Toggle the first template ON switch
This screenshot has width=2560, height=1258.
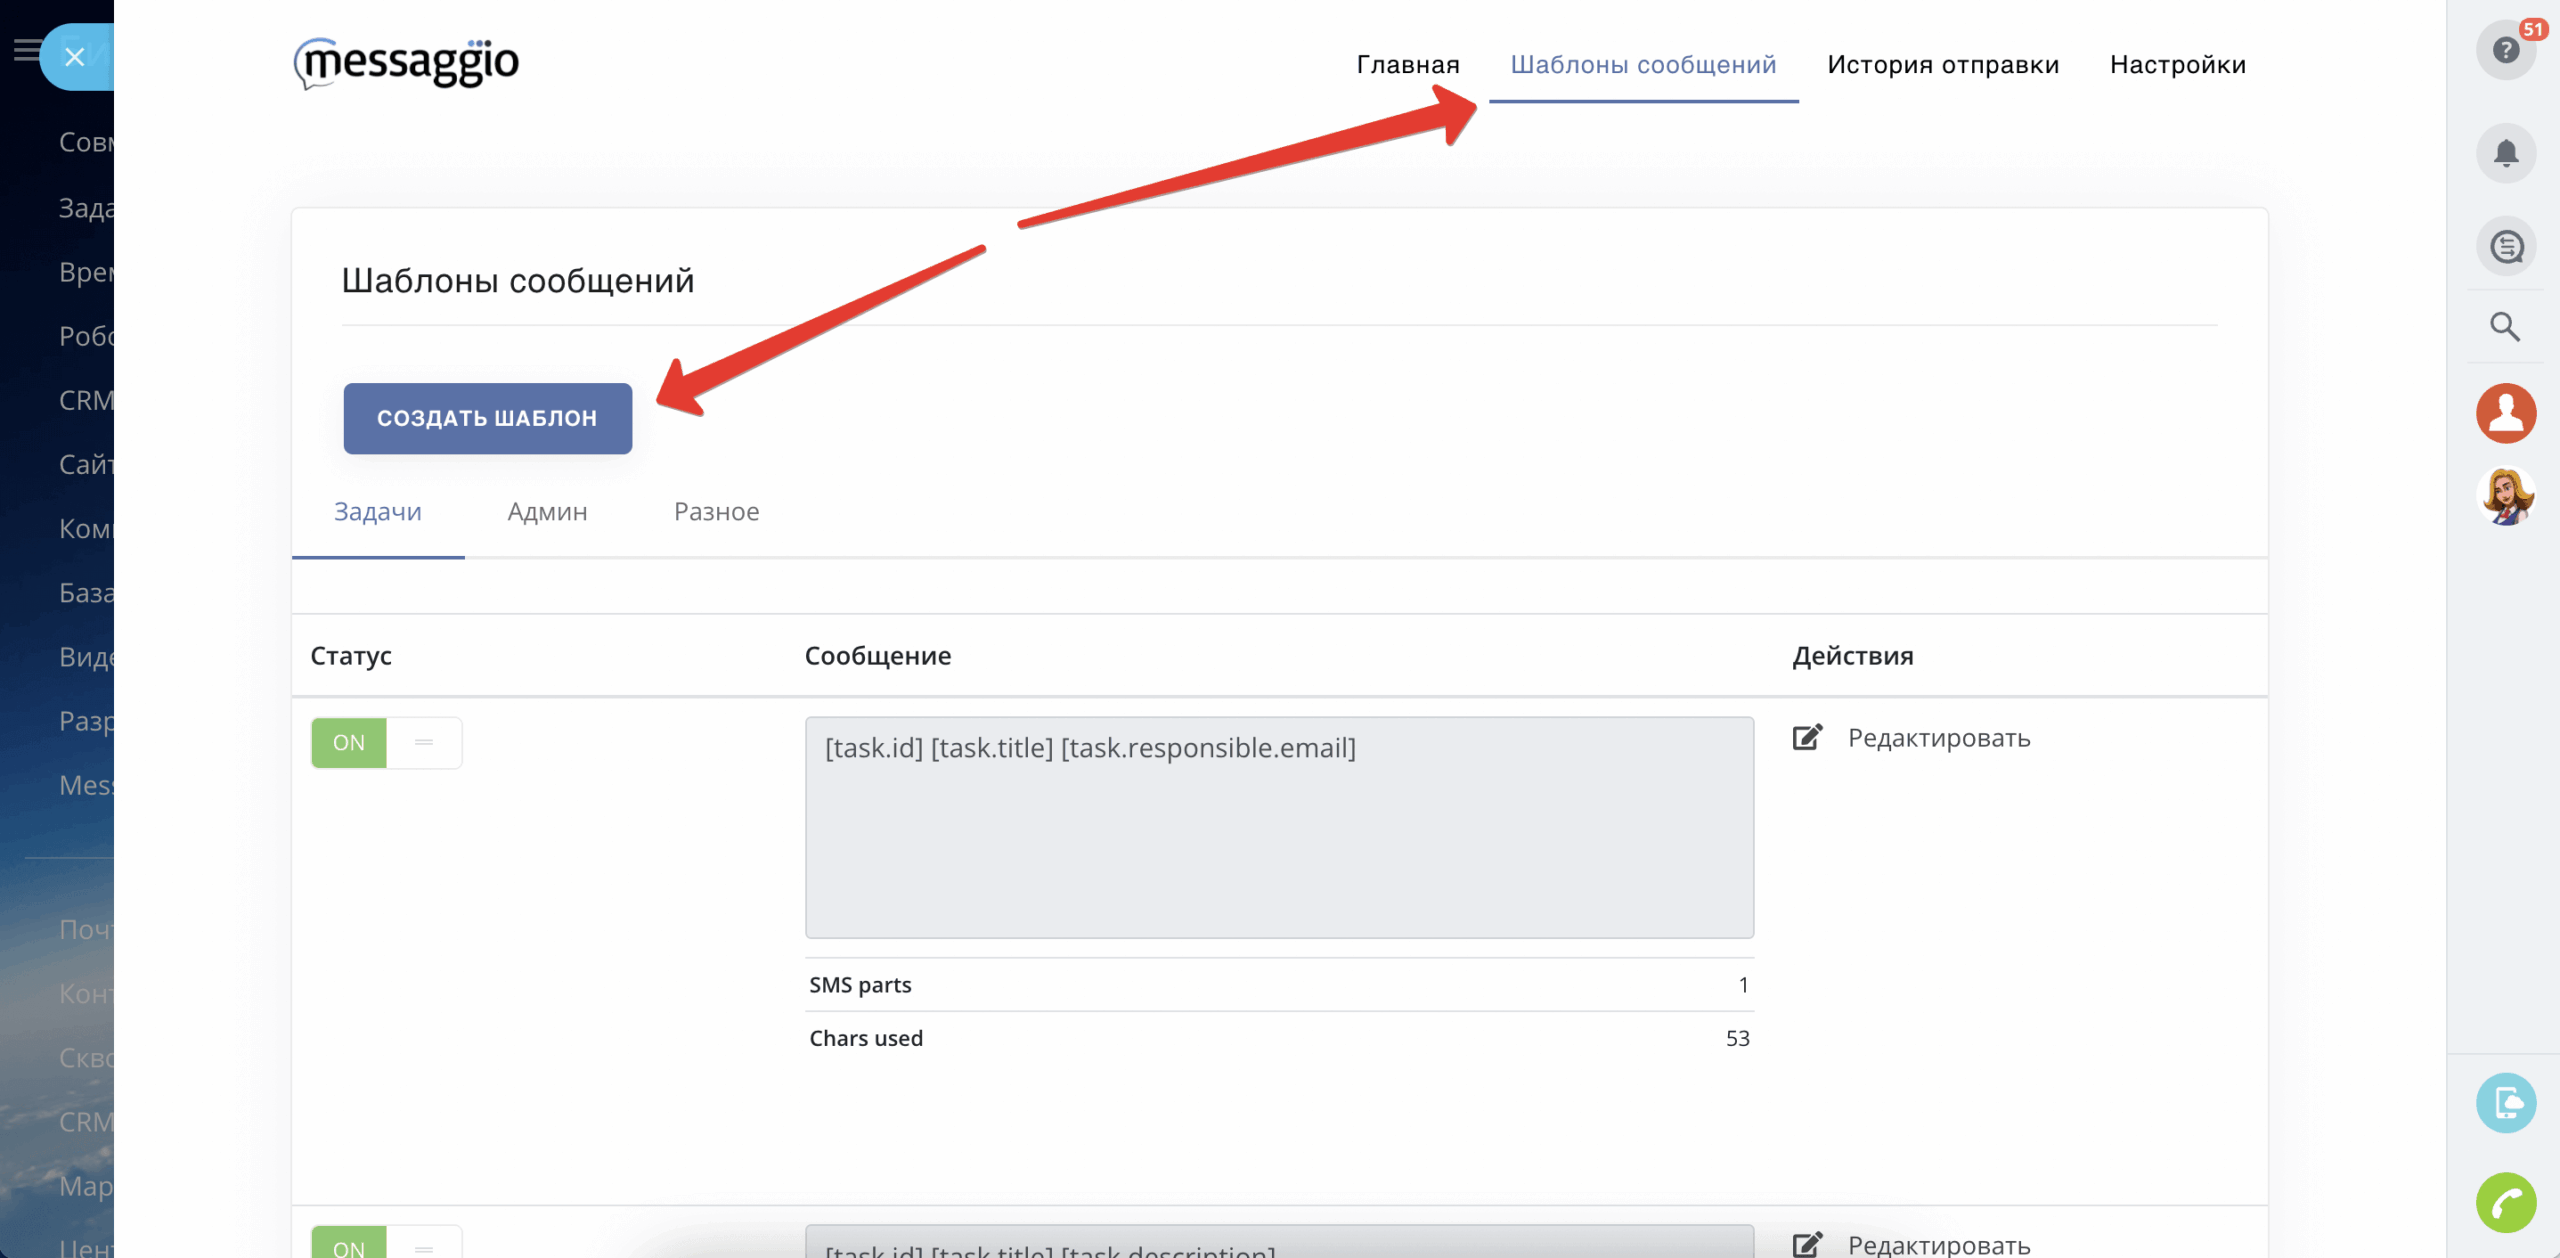[x=386, y=743]
